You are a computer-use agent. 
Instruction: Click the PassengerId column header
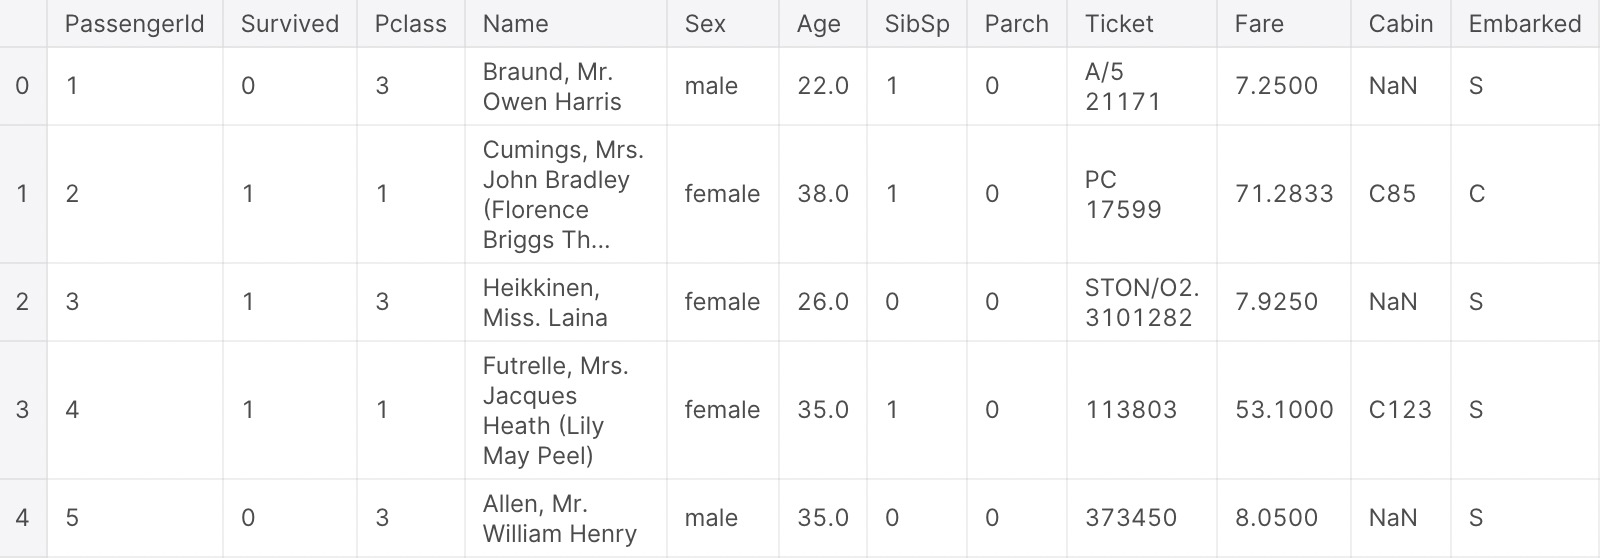point(134,24)
